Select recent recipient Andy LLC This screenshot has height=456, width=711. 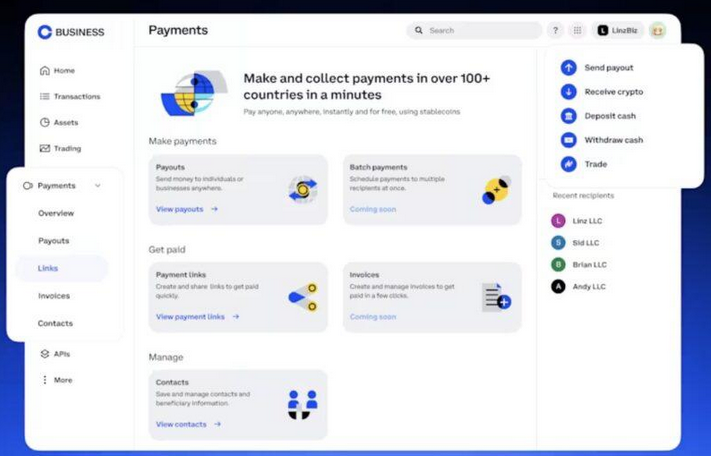[579, 286]
